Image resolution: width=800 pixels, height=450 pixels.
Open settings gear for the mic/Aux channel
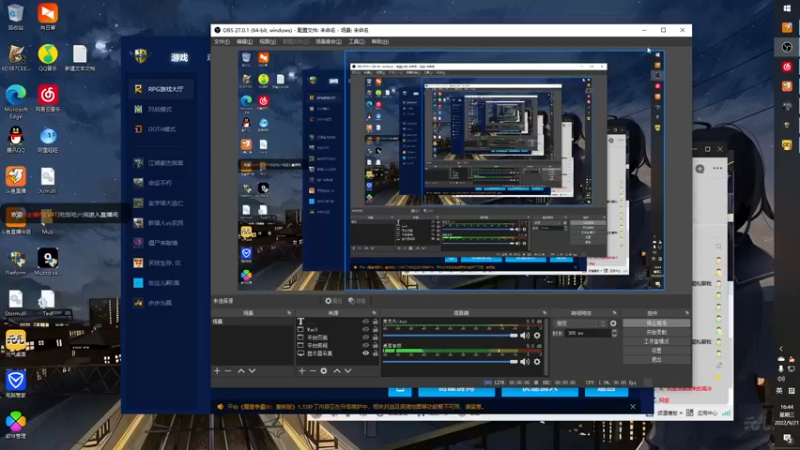click(537, 336)
